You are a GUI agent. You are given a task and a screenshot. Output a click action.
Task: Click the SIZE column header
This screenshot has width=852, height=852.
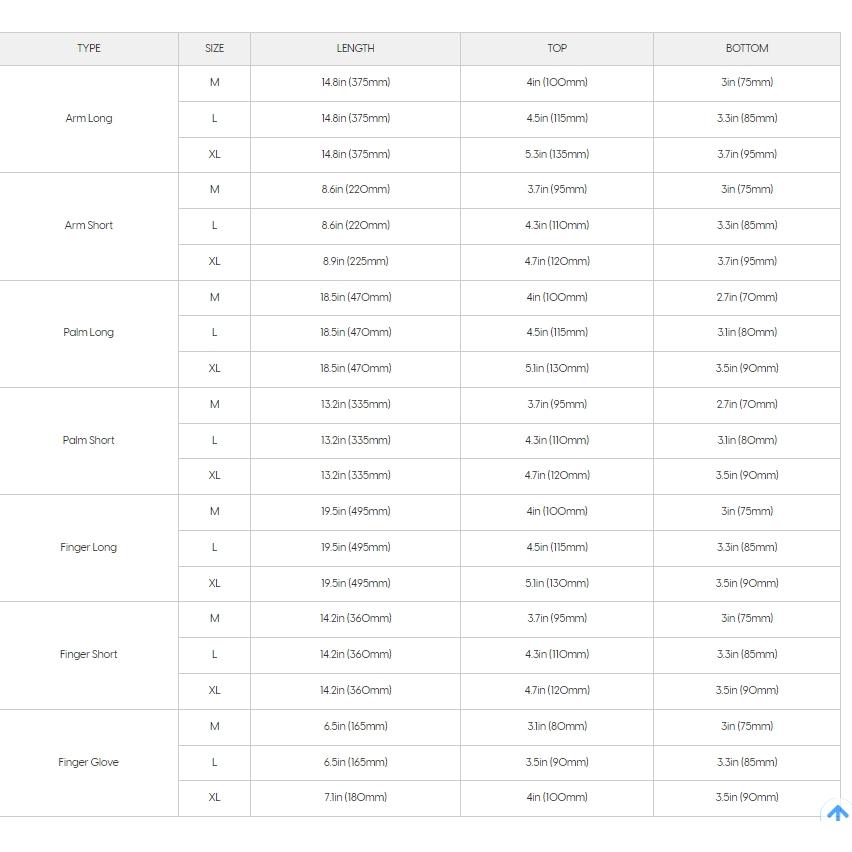(x=214, y=48)
